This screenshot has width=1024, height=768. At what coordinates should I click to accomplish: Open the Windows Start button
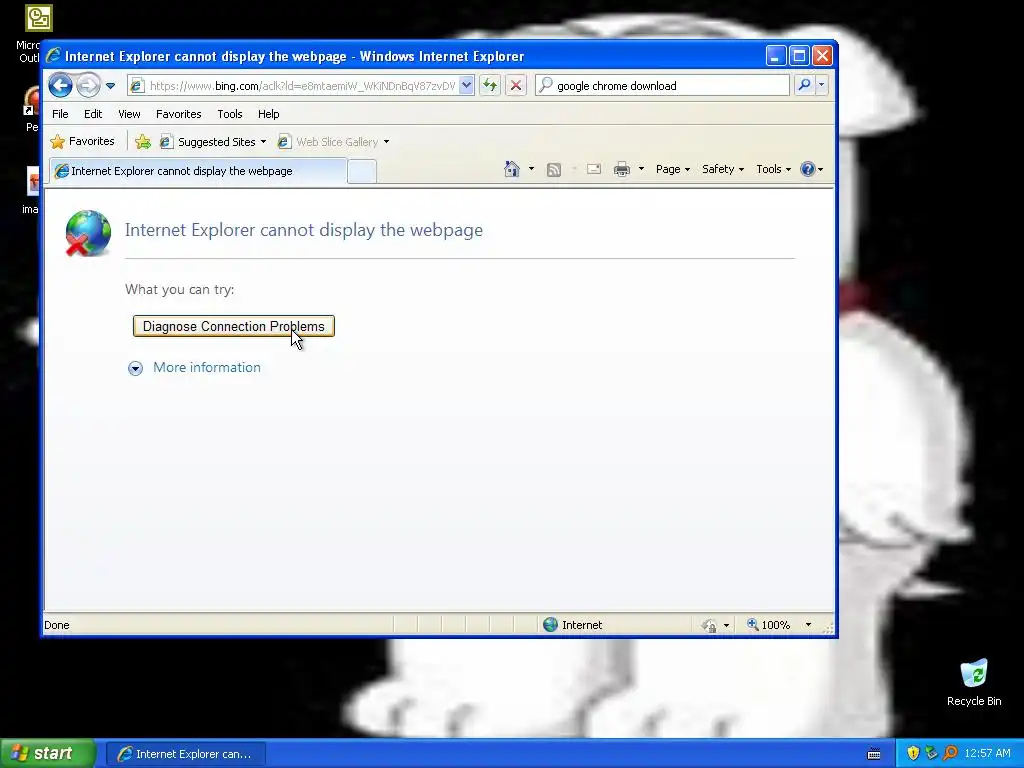pos(47,753)
